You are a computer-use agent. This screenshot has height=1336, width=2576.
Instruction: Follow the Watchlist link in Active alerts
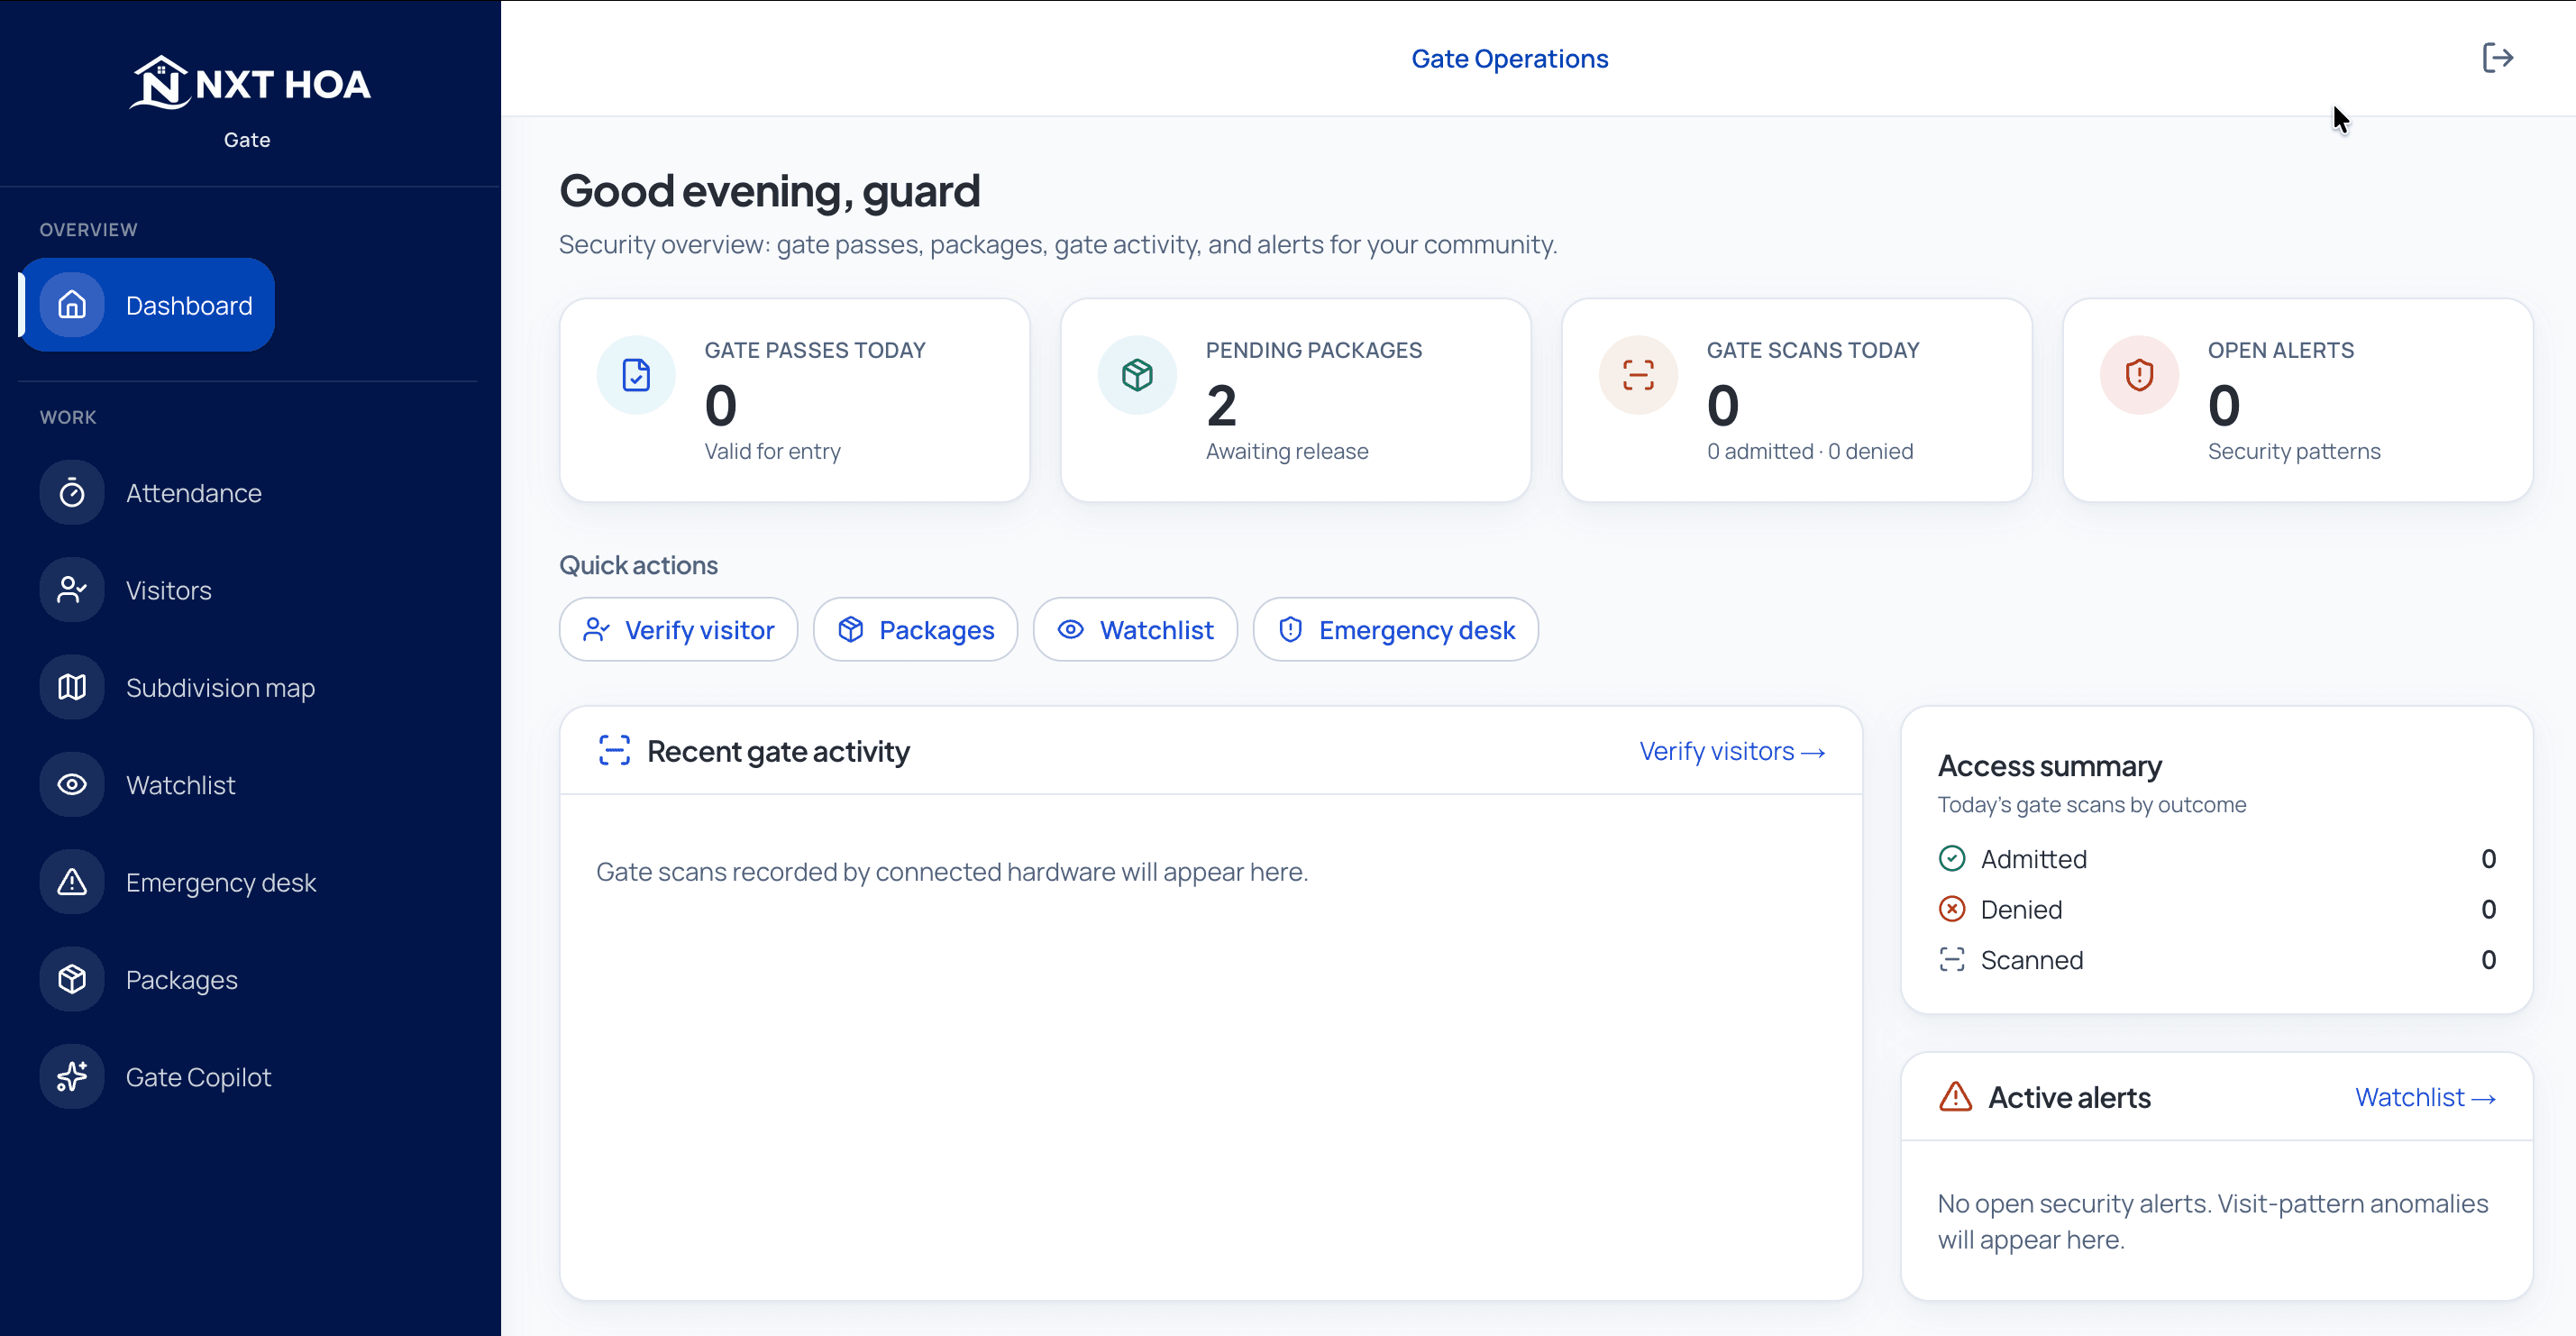pyautogui.click(x=2425, y=1097)
